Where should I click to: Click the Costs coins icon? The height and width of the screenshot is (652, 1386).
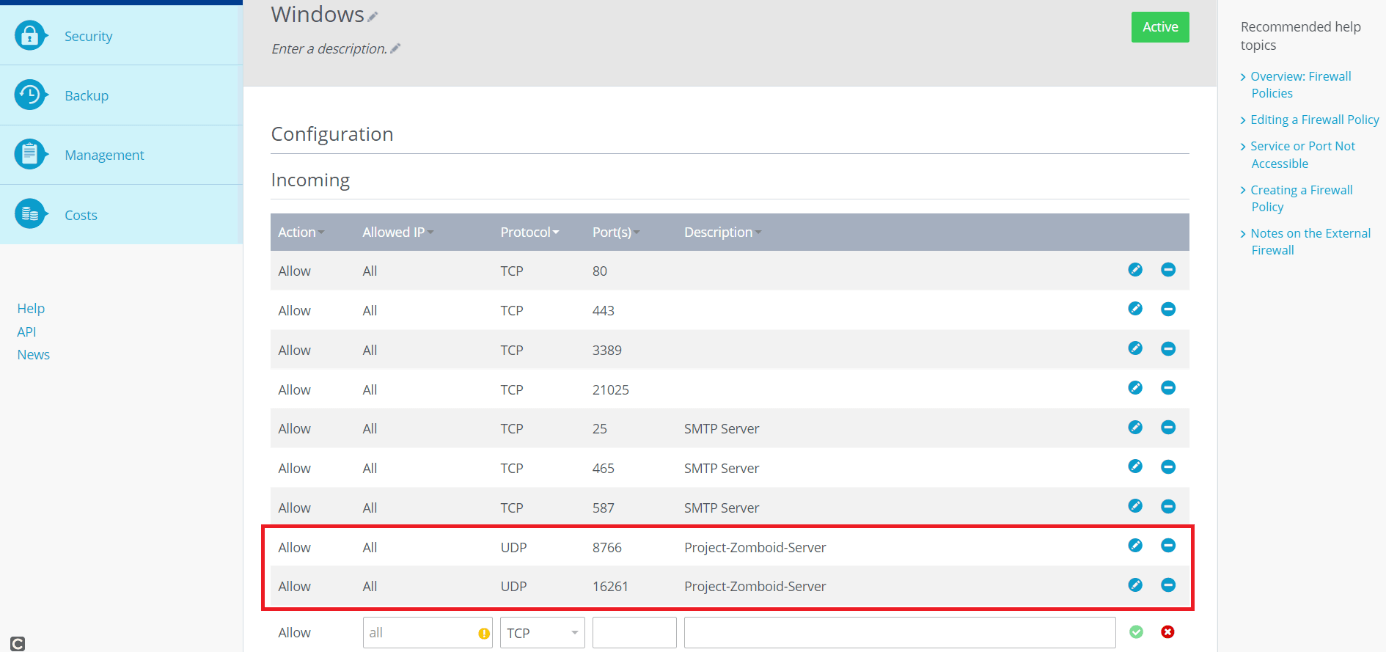coord(31,214)
